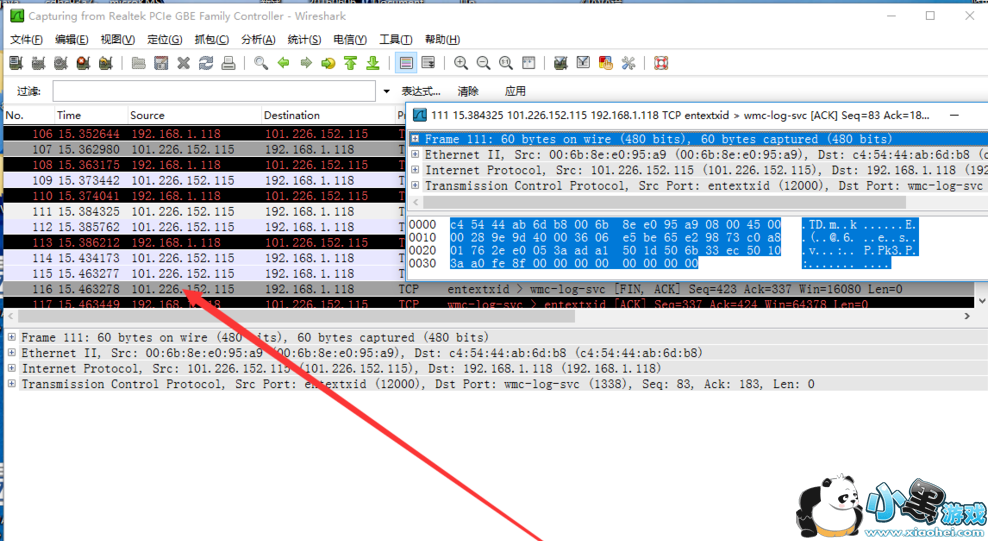Select packet 106 in the list
Image resolution: width=988 pixels, height=541 pixels.
pyautogui.click(x=205, y=134)
